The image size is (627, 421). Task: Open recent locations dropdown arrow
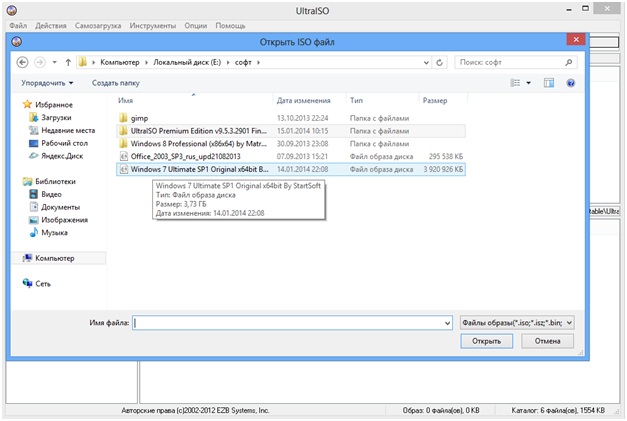[x=54, y=62]
